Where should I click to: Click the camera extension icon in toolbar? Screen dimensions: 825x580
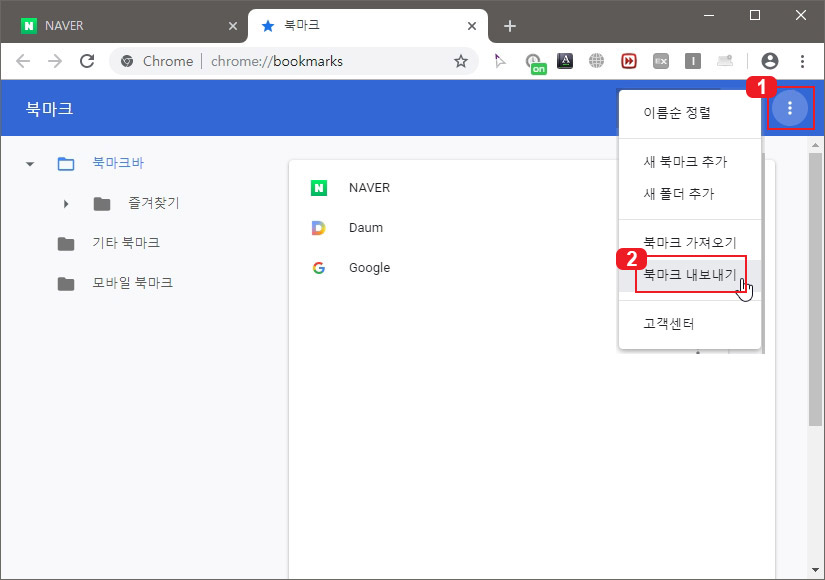(x=725, y=61)
